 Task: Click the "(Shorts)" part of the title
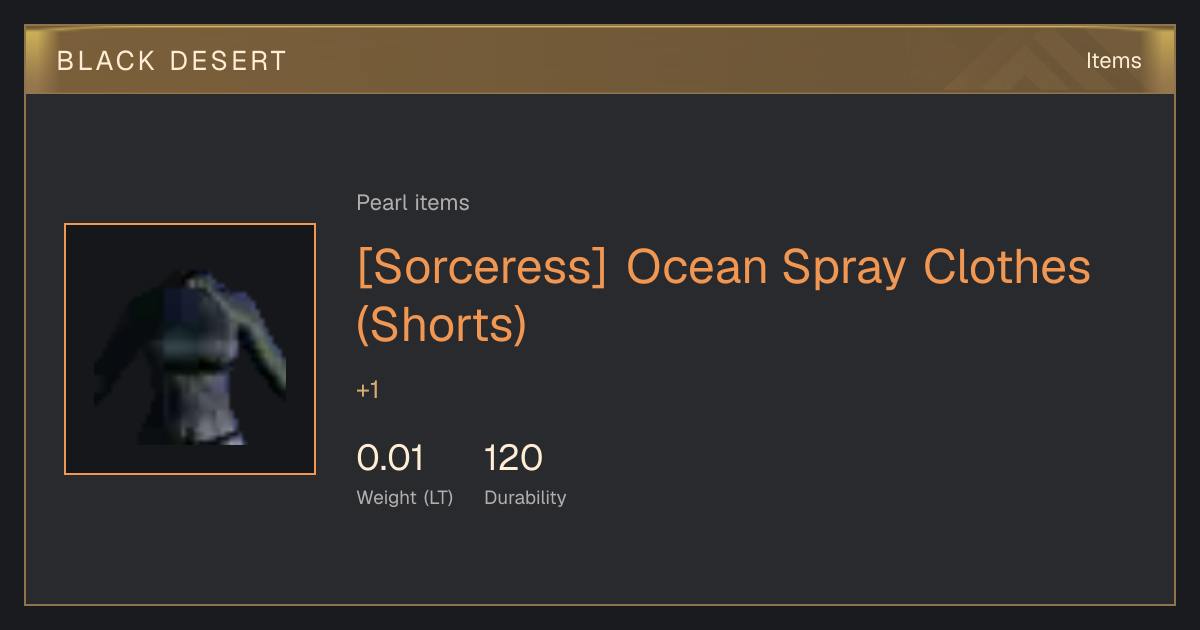pyautogui.click(x=441, y=324)
